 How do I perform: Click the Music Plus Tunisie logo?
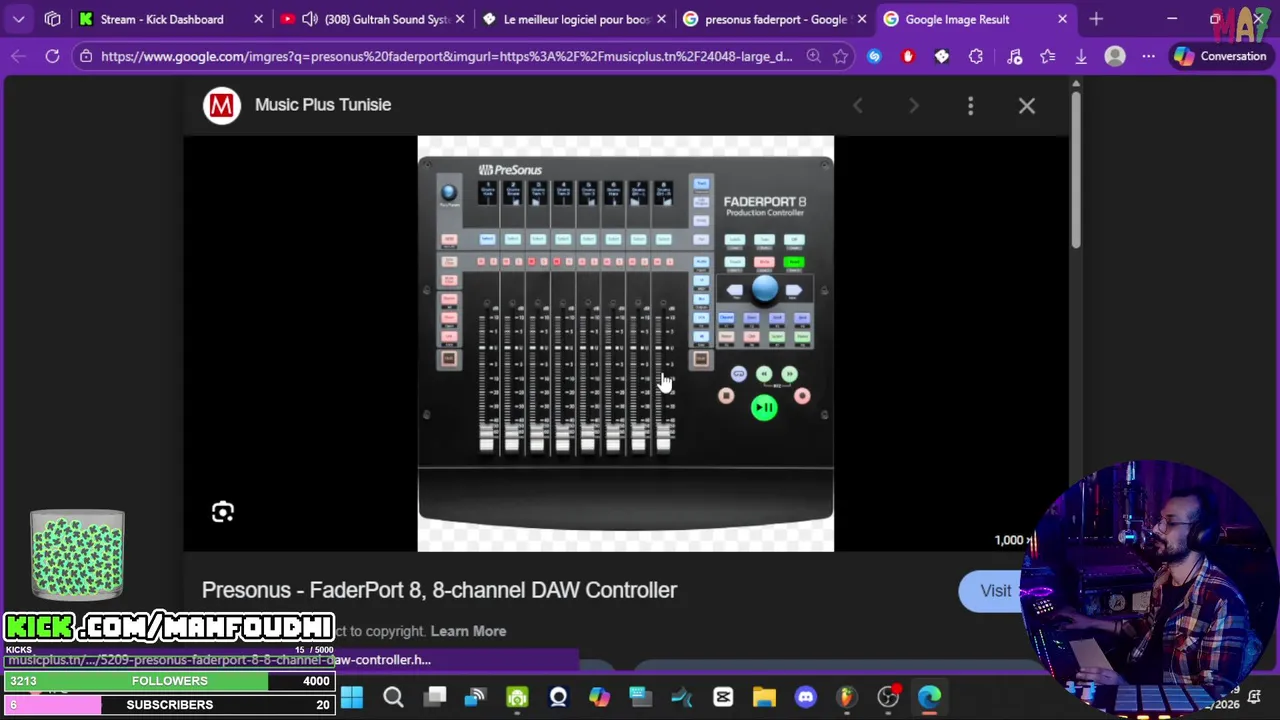222,105
